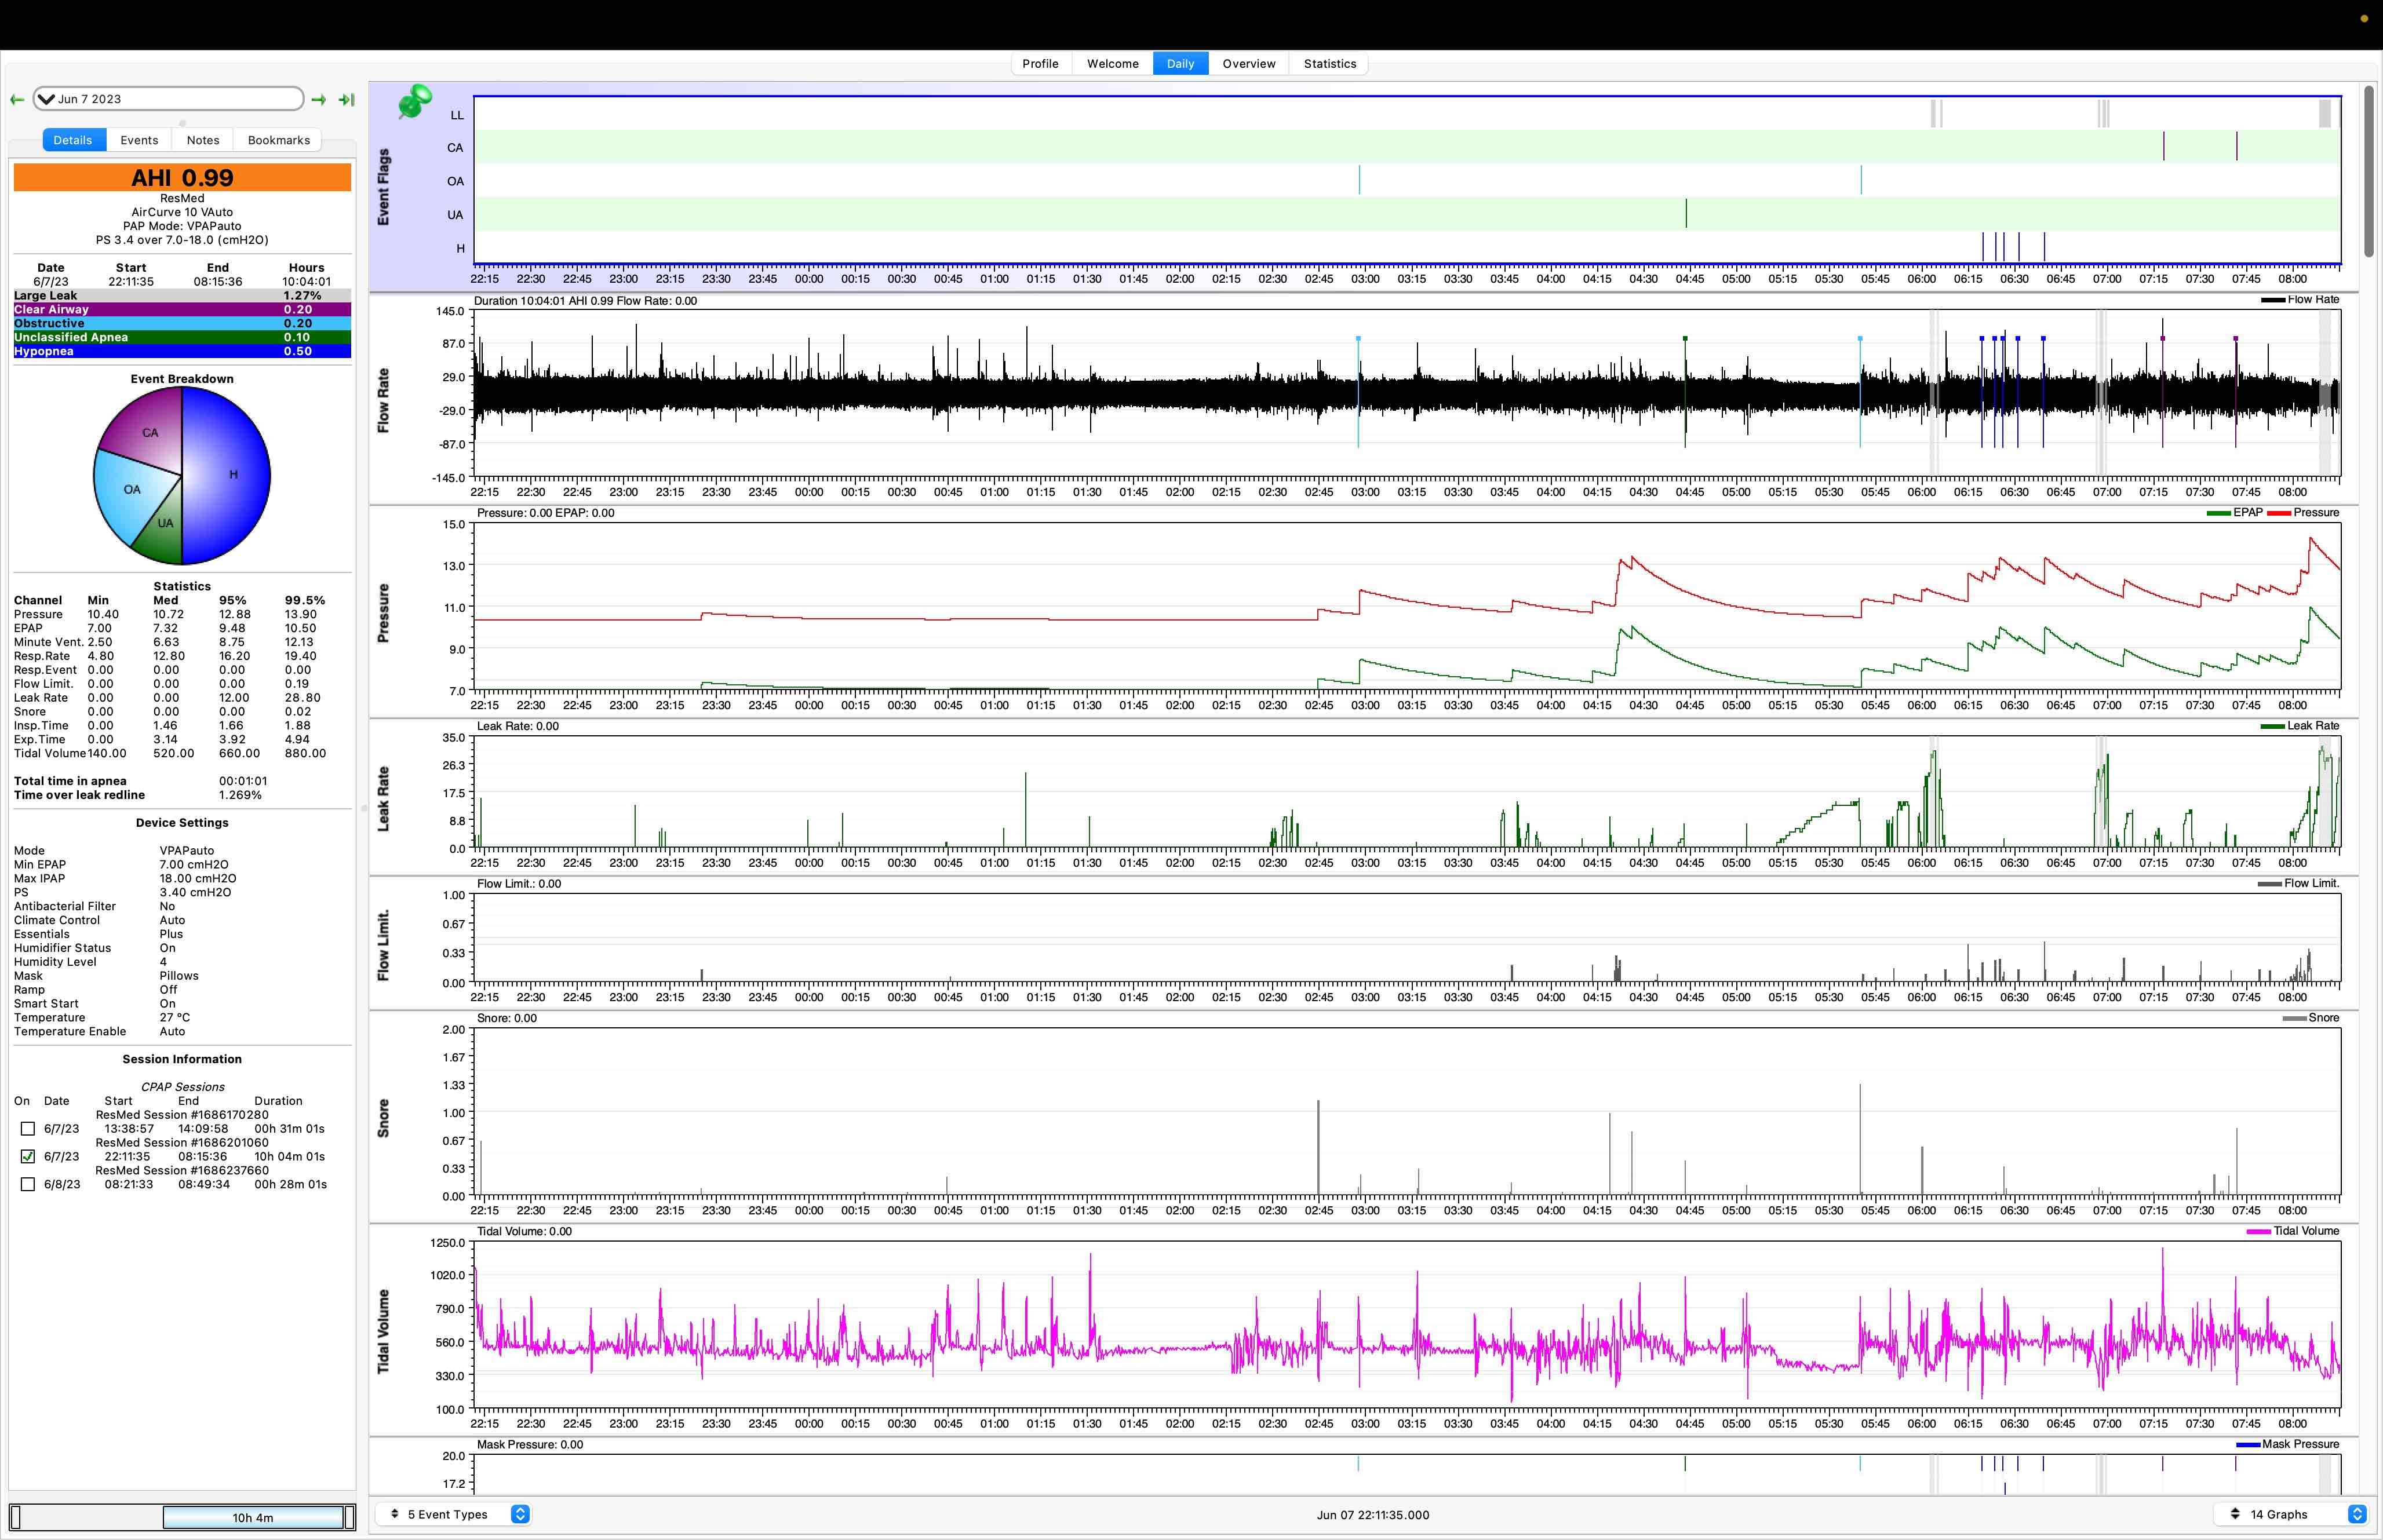The width and height of the screenshot is (2383, 1540).
Task: Click the blue Hypopnea row
Action: (182, 352)
